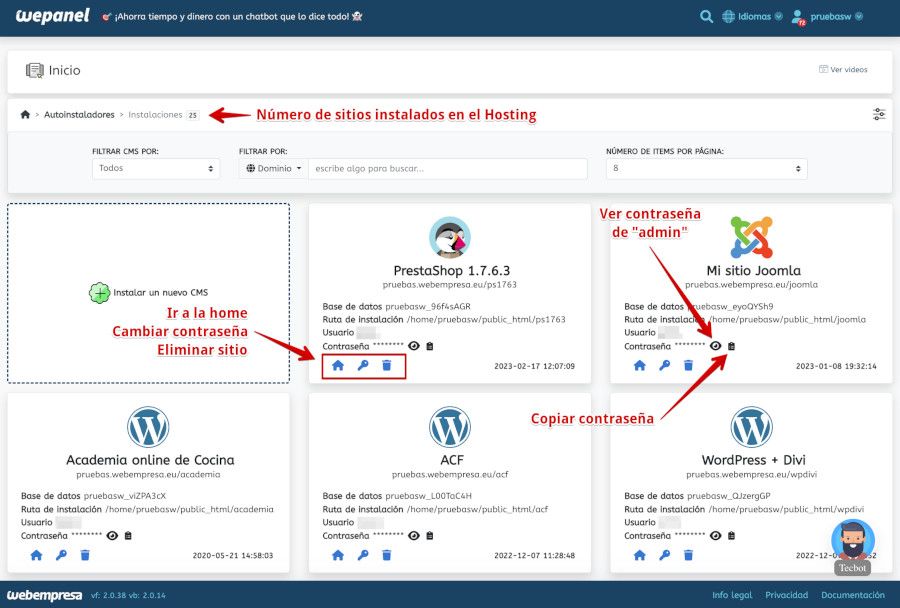
Task: Show password for PrestaShop 1.7.6.3
Action: (414, 346)
